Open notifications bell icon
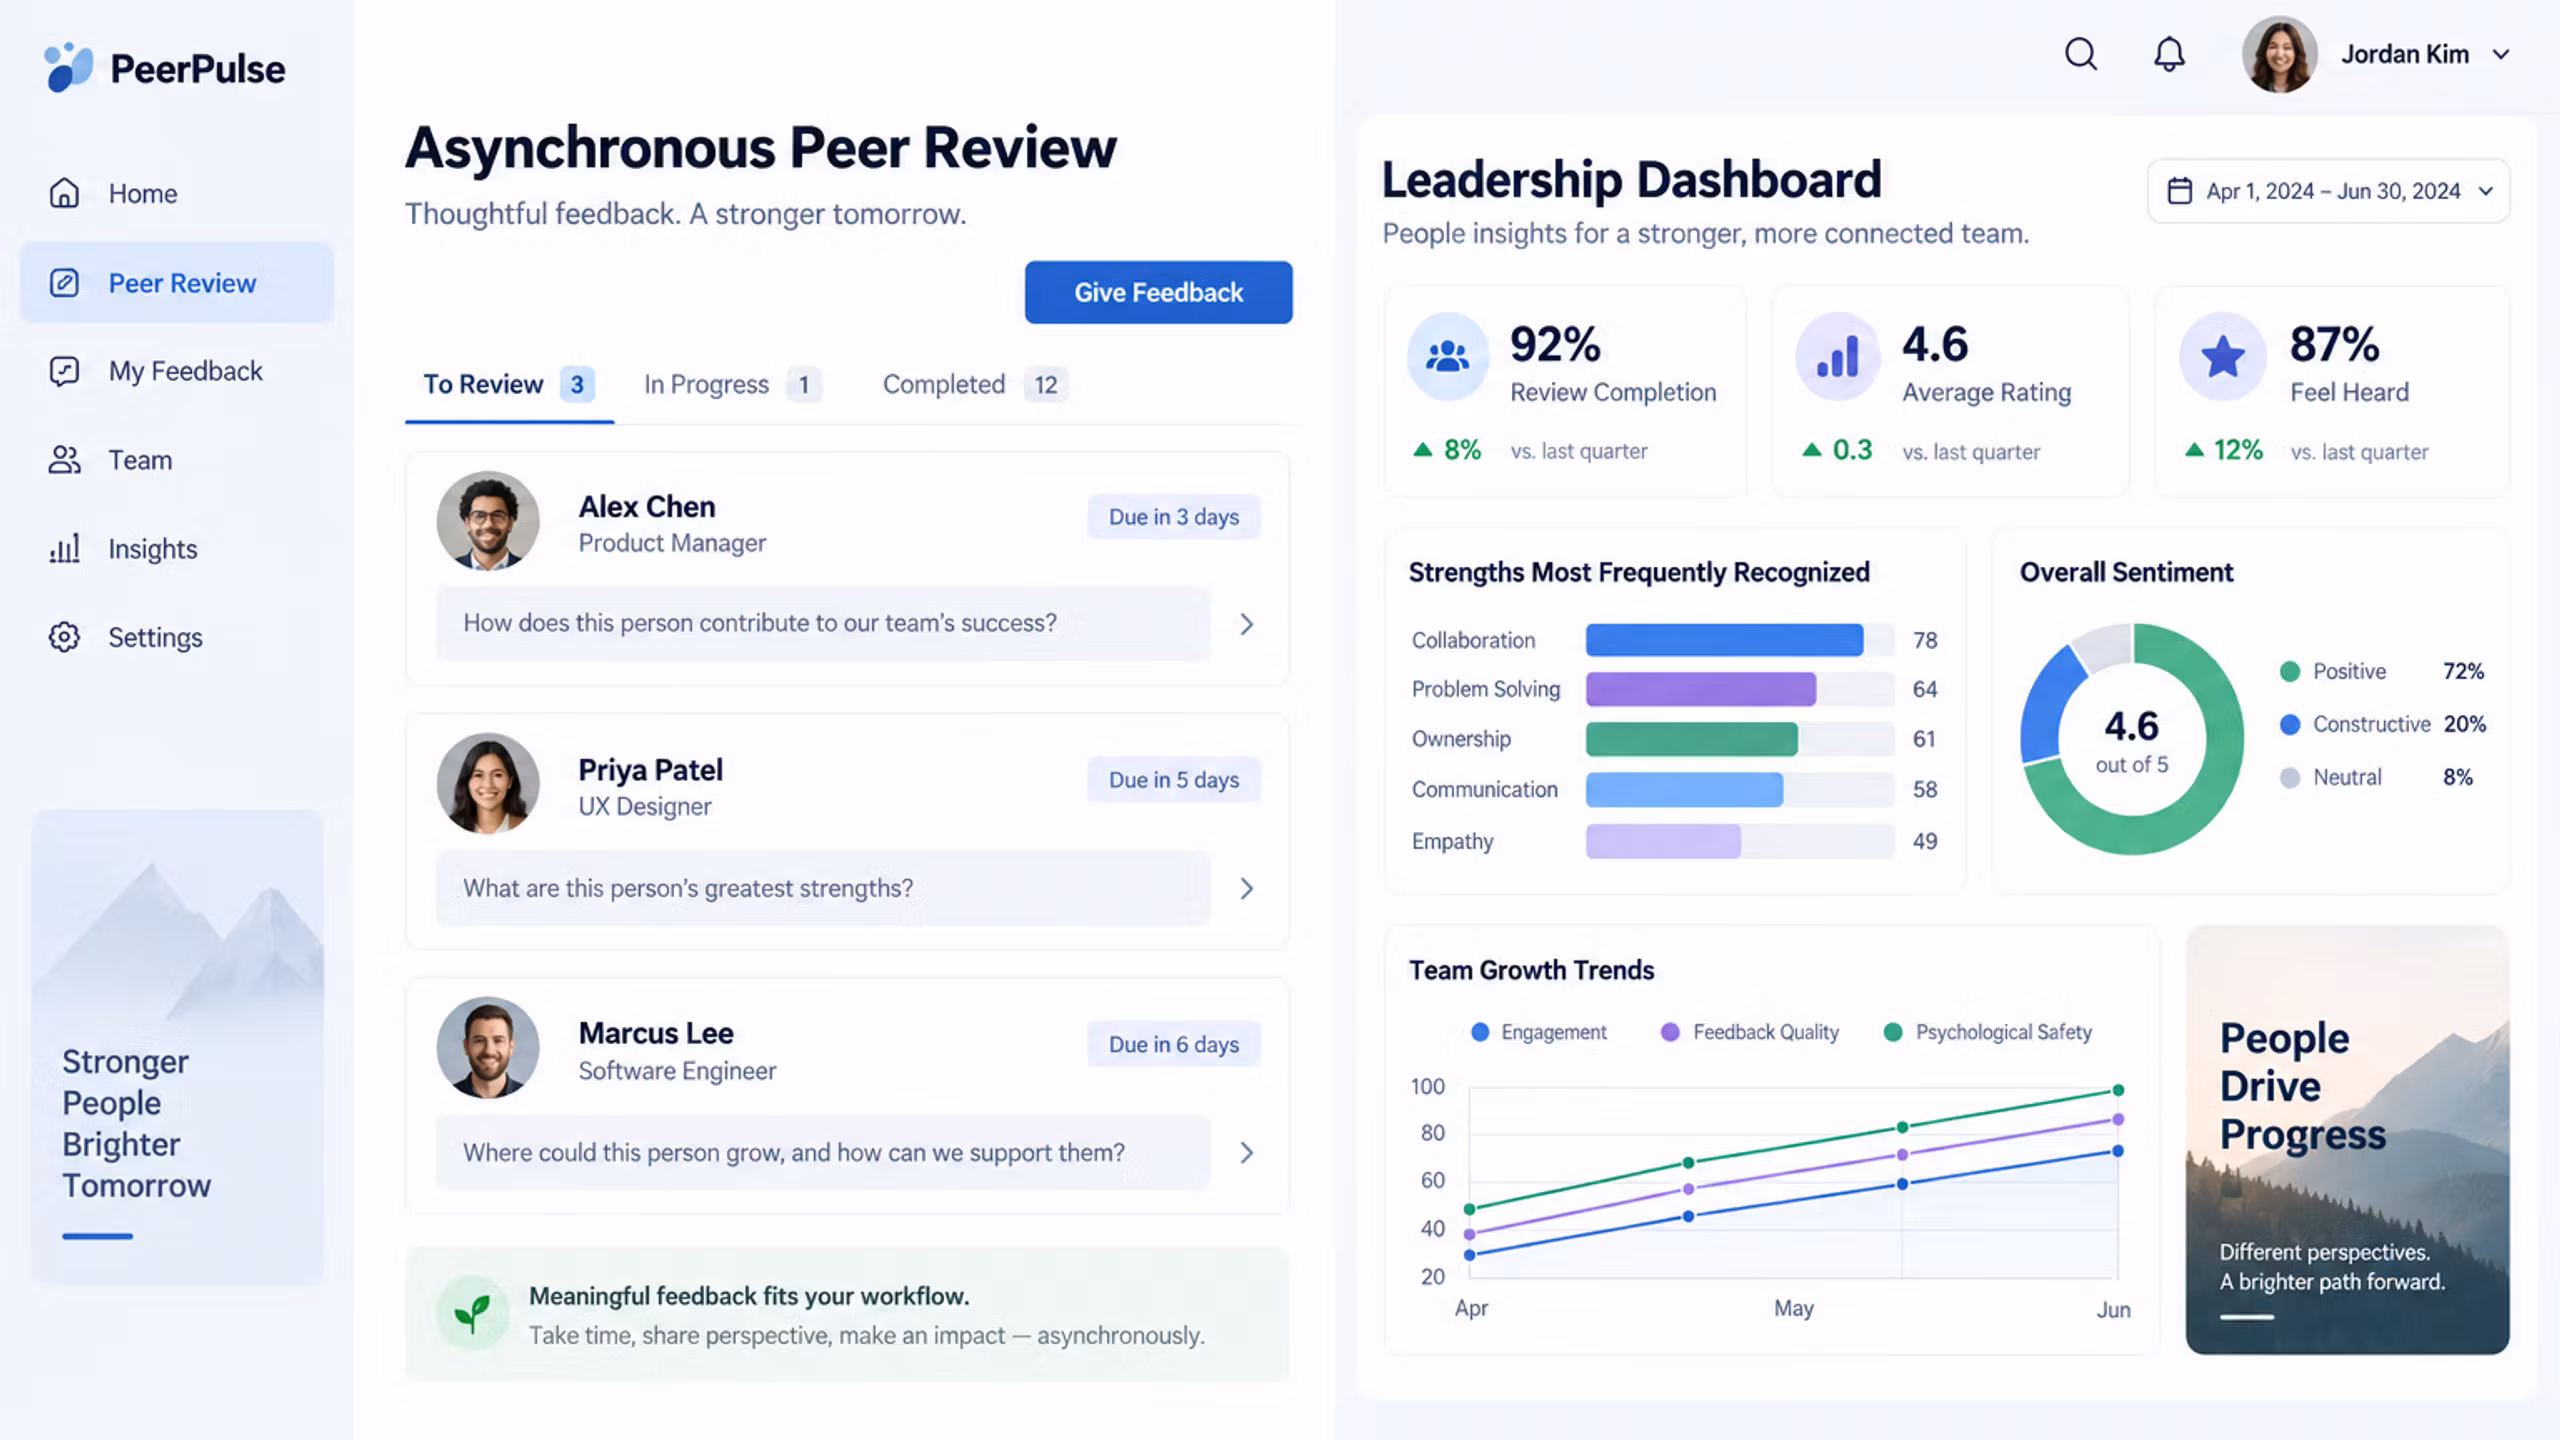The width and height of the screenshot is (2560, 1440). [x=2169, y=54]
